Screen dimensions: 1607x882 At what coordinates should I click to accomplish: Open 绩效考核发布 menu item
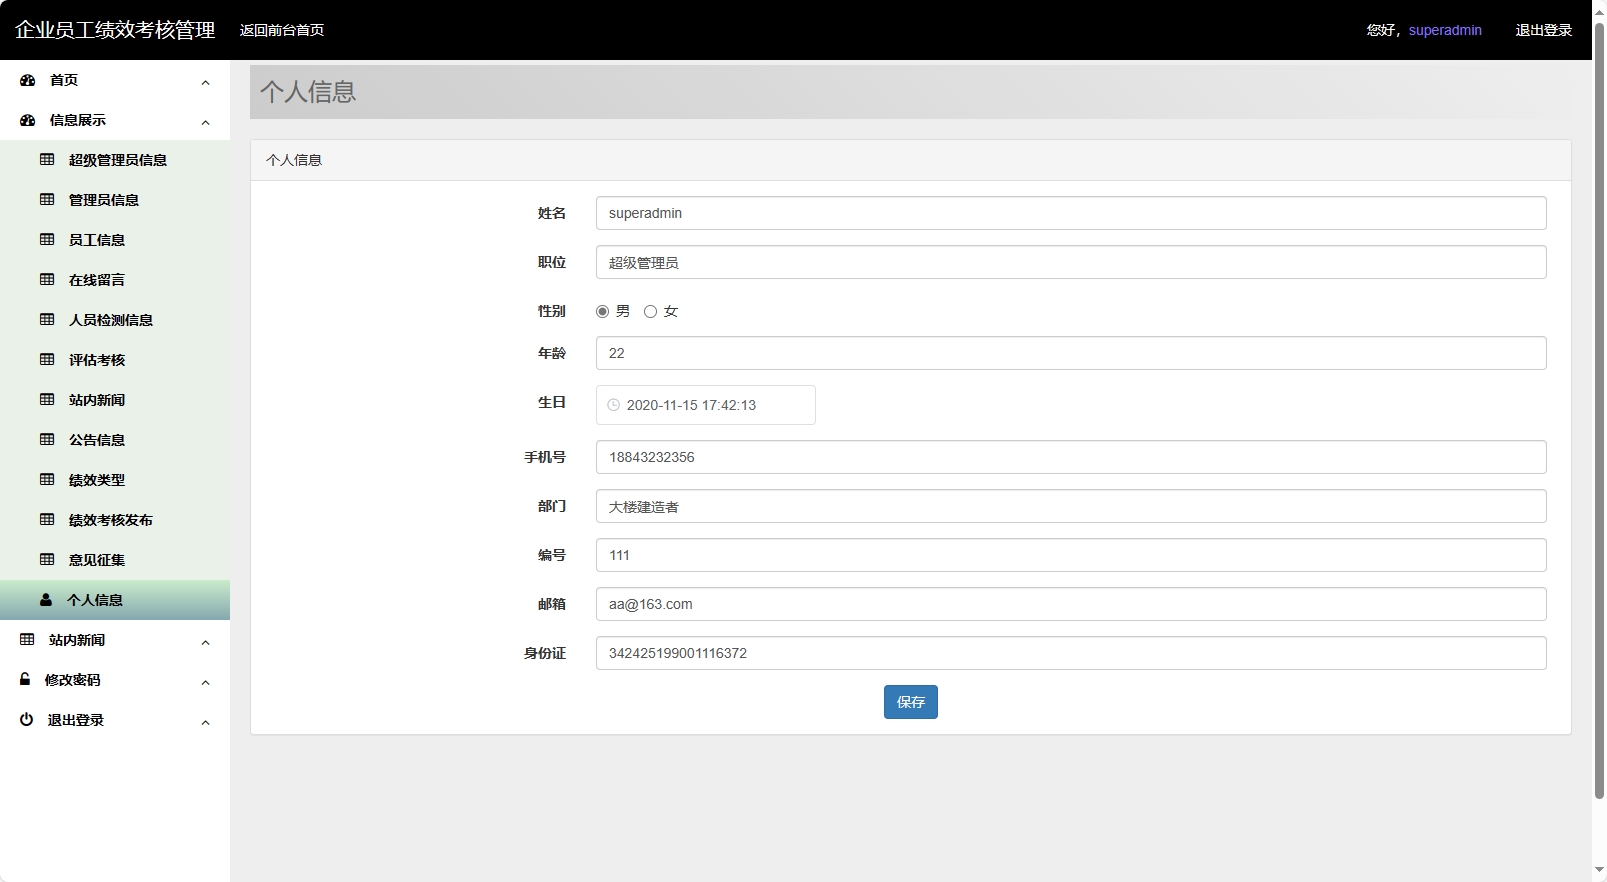coord(115,520)
